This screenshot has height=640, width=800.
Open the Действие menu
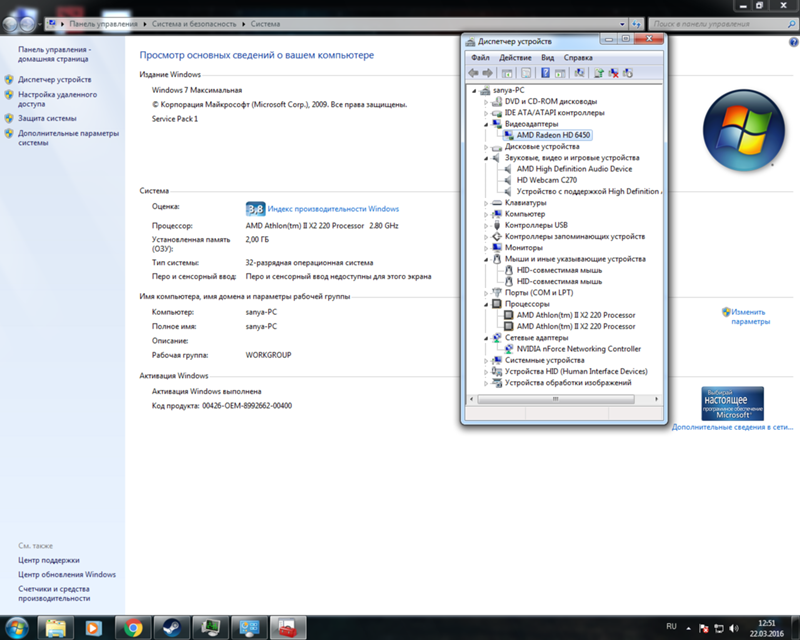tap(515, 58)
